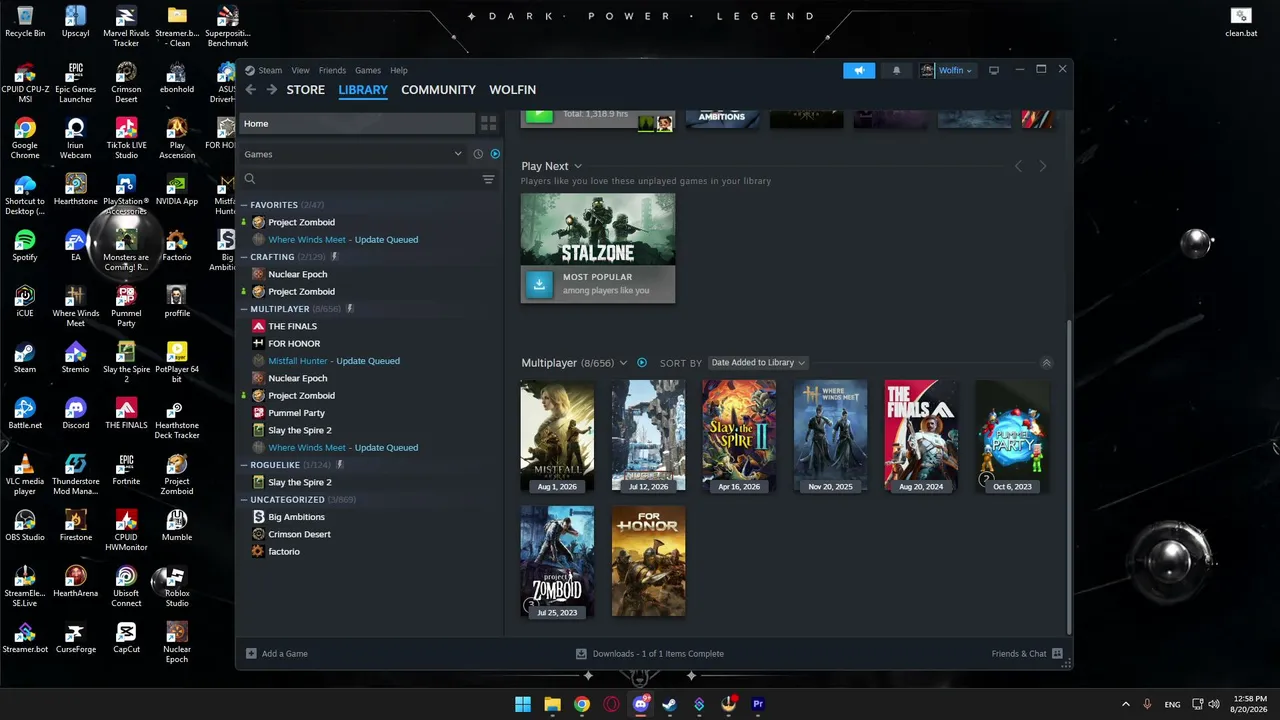
Task: Open the Date Added to Library sort dropdown
Action: click(758, 363)
